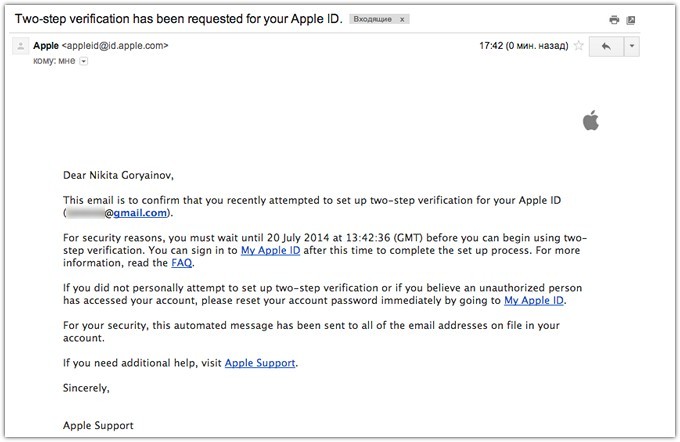The height and width of the screenshot is (442, 680).
Task: Open the more options dropdown beside reply
Action: pyautogui.click(x=633, y=47)
